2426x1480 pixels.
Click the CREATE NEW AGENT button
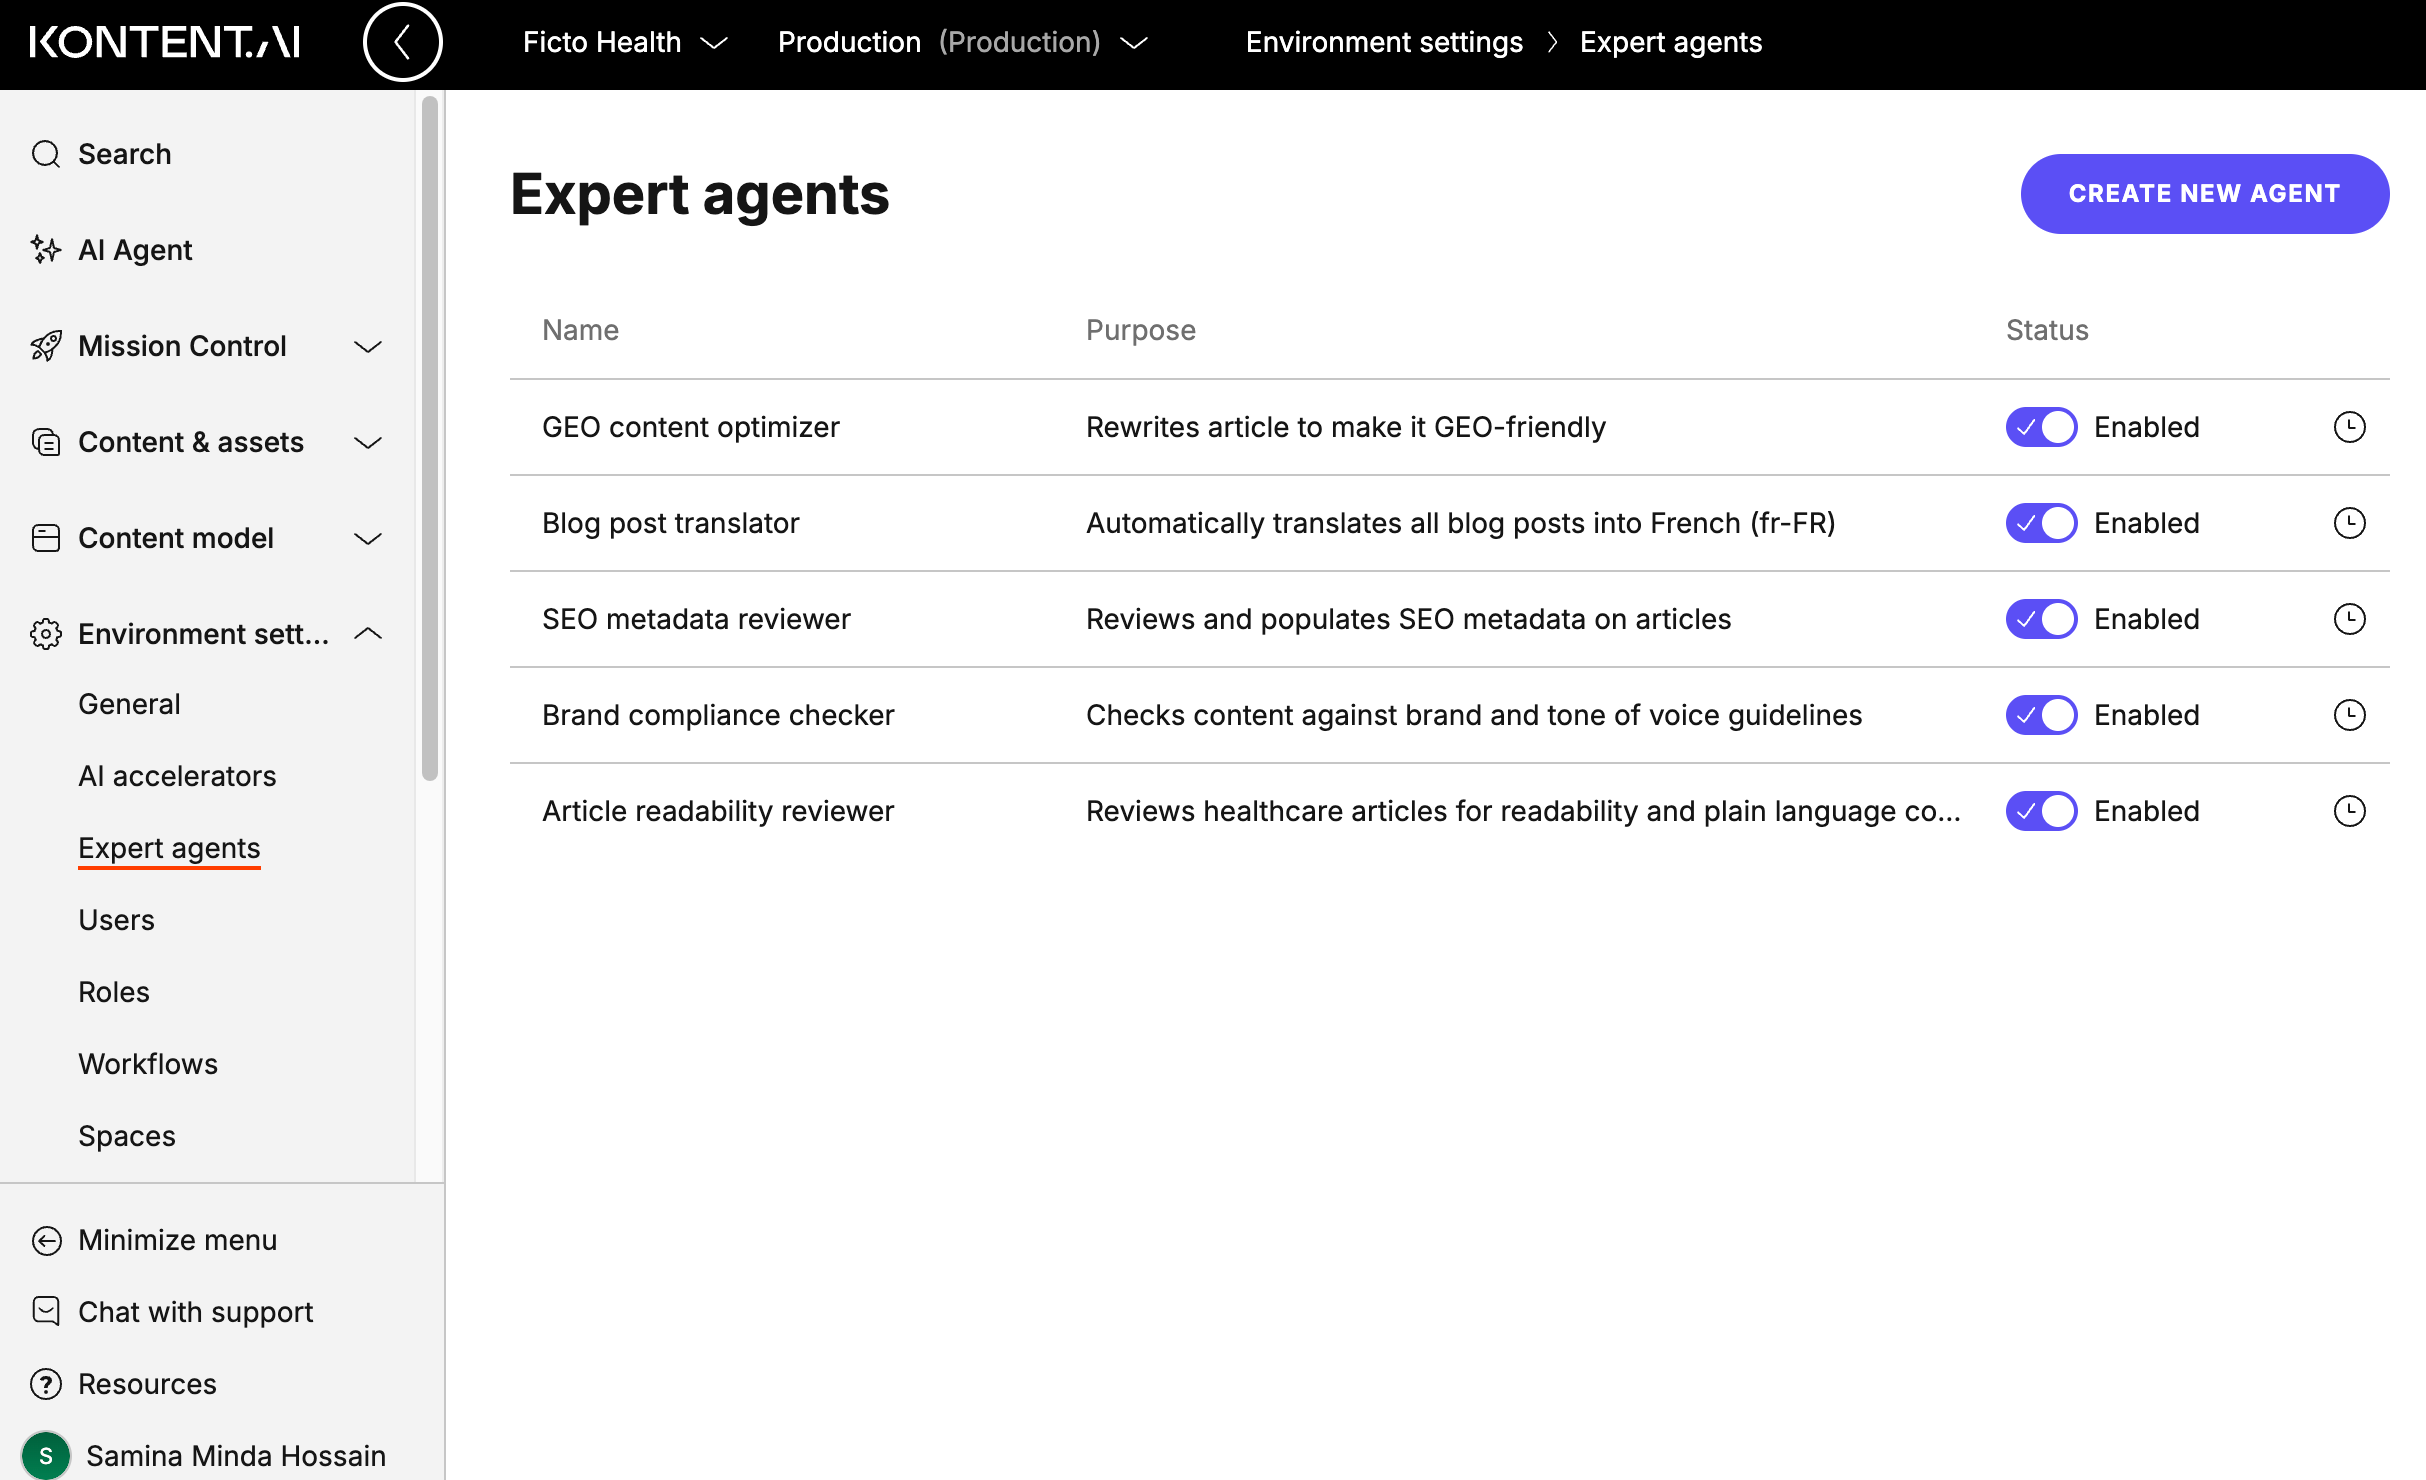point(2203,193)
